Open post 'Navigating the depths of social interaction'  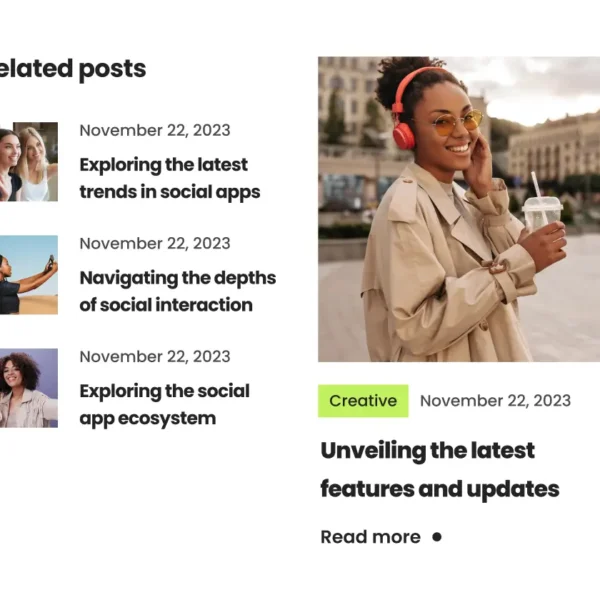pos(178,292)
